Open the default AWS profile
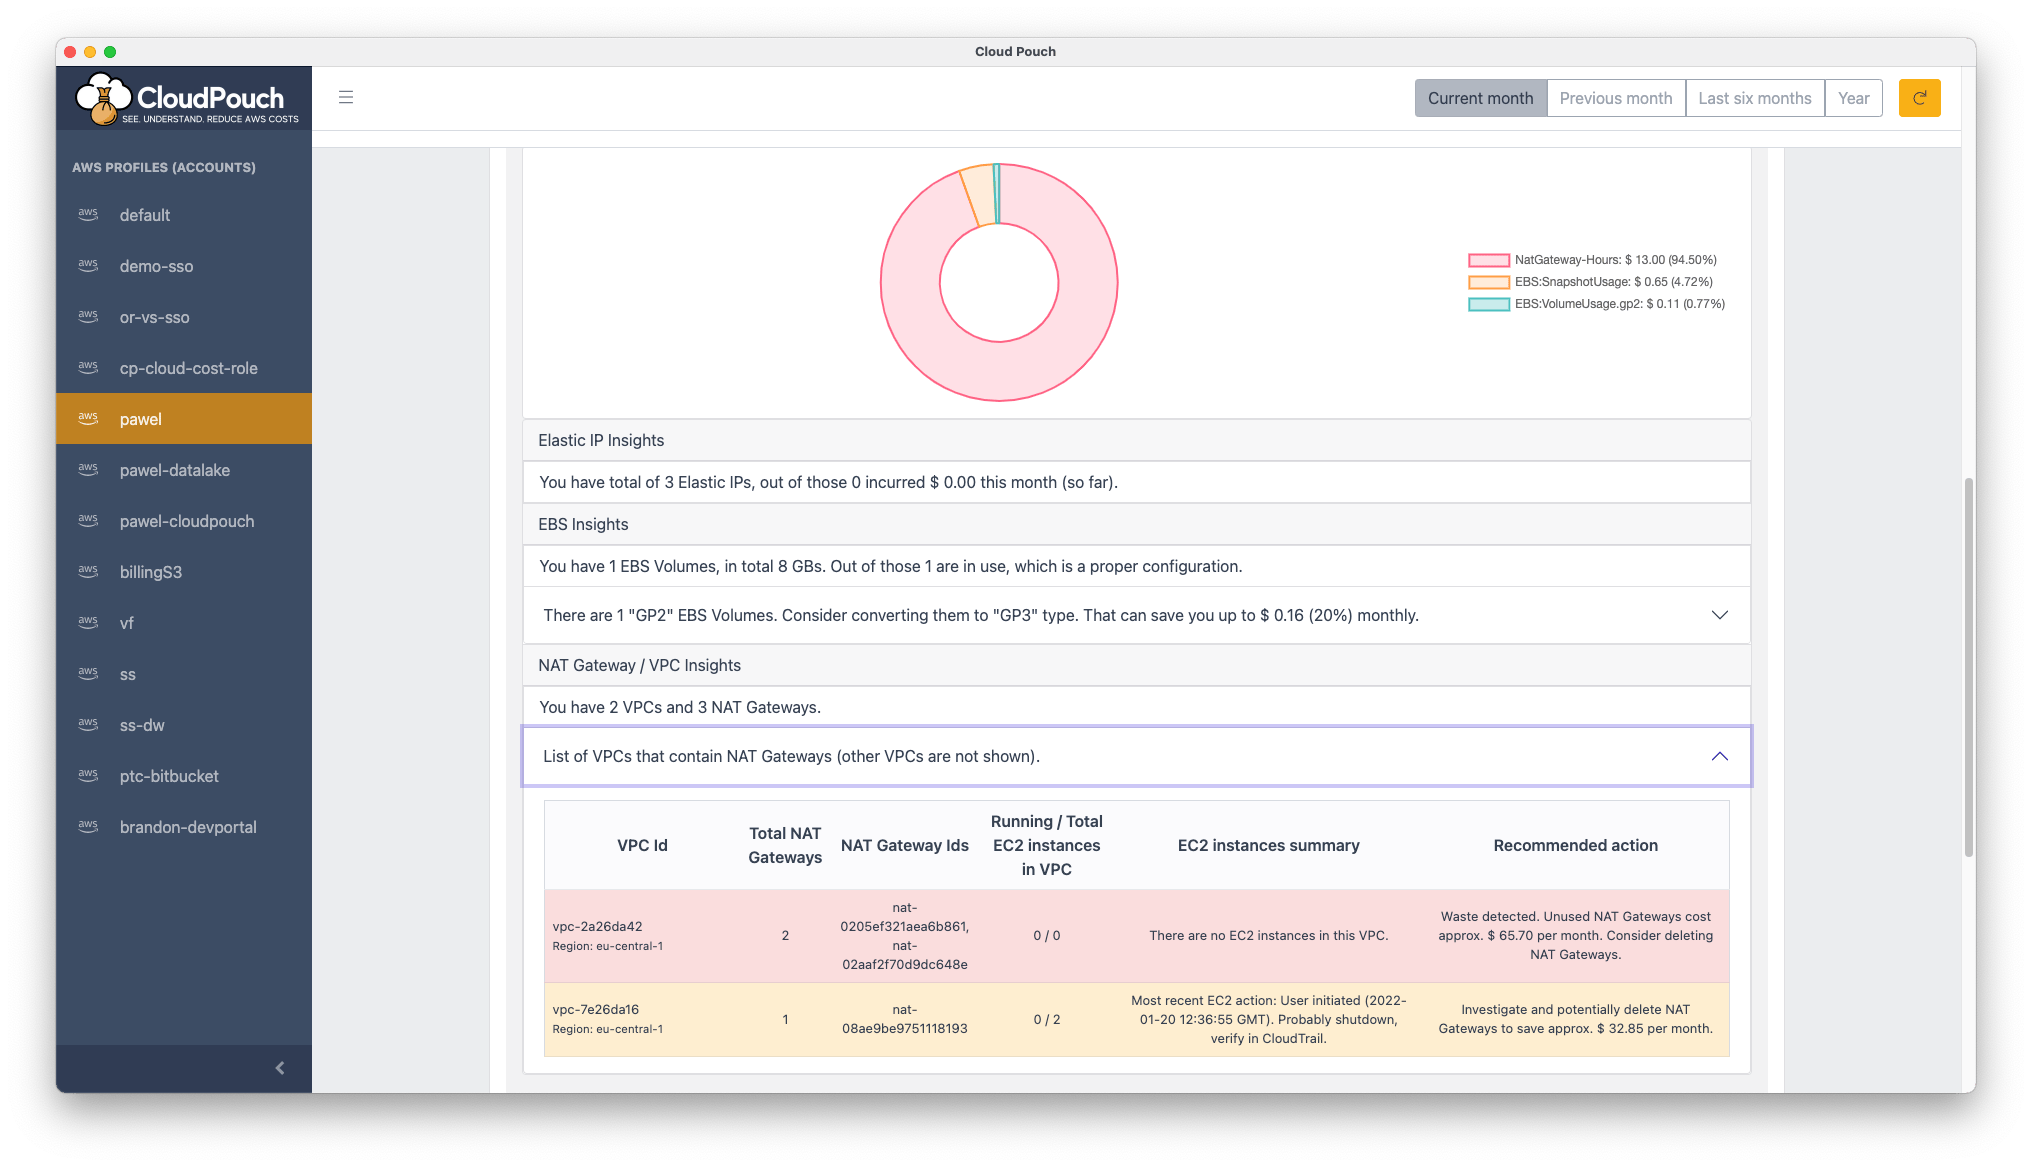Screen dimensions: 2032x1167 click(x=184, y=215)
